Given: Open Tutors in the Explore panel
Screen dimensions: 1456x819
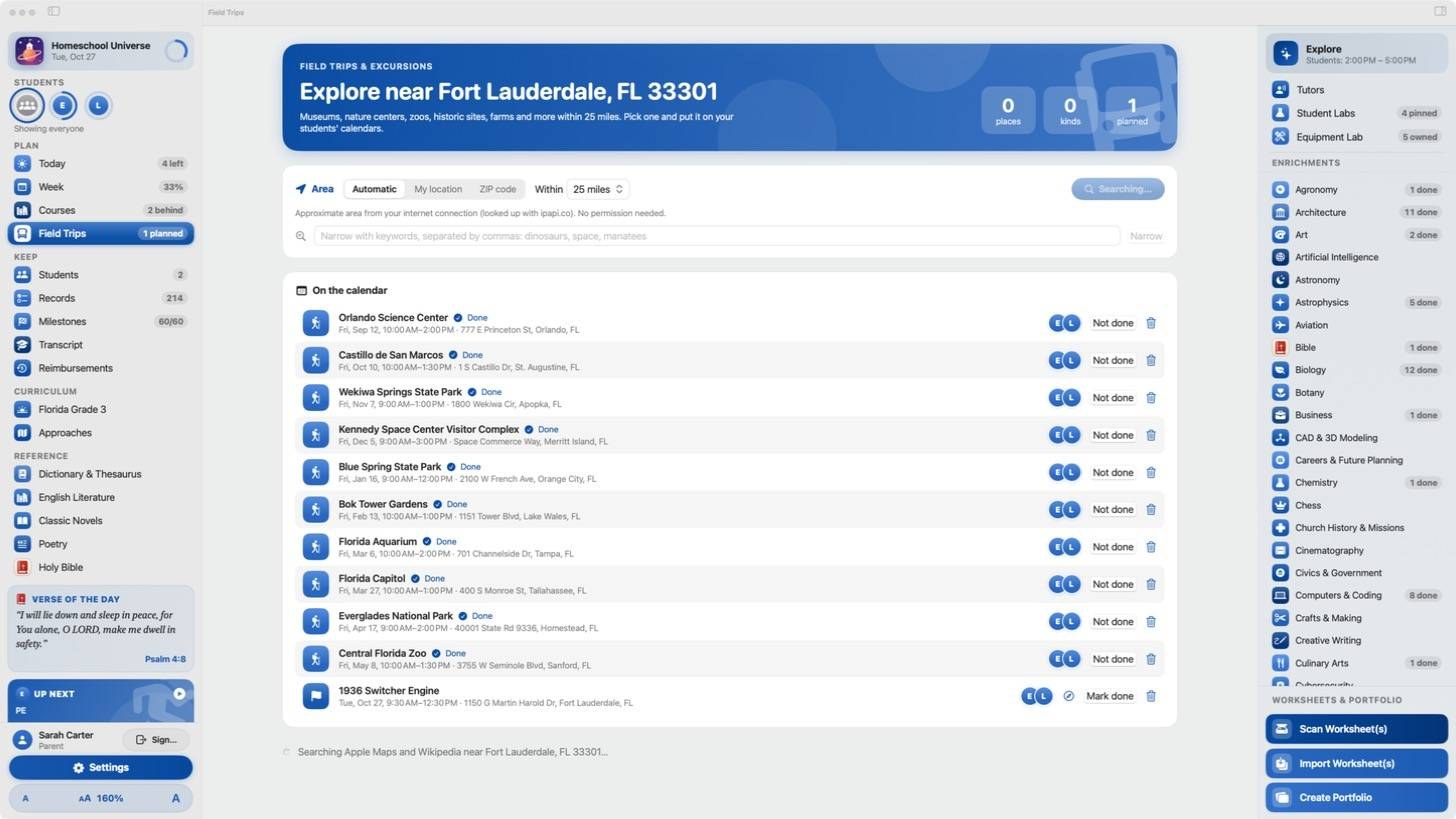Looking at the screenshot, I should click(x=1356, y=90).
